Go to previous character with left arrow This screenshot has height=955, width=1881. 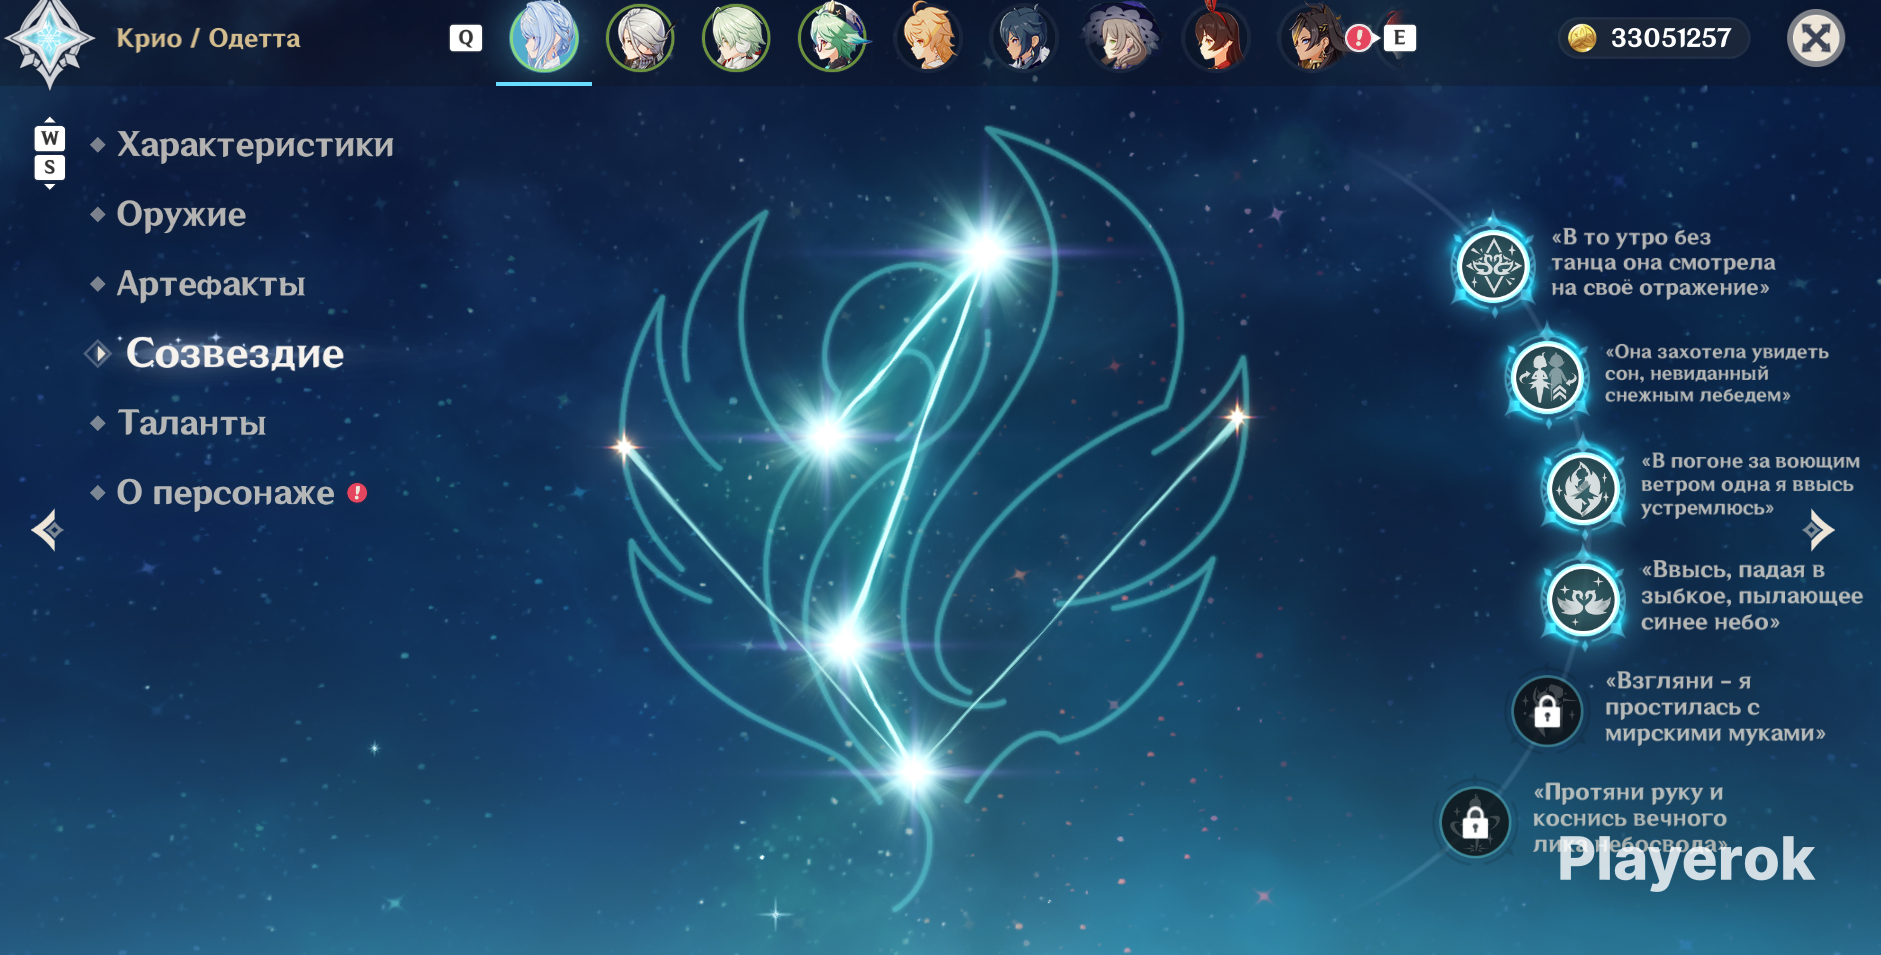point(47,530)
